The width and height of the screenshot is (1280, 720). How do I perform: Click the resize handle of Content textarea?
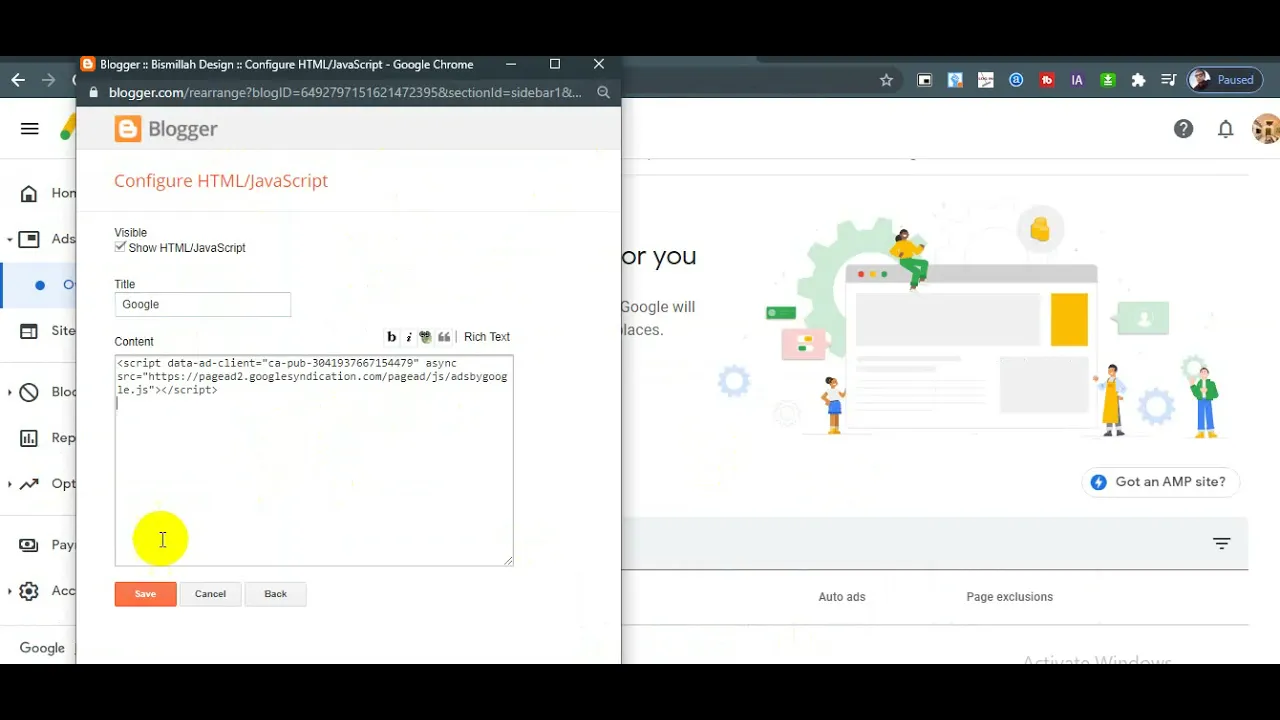[509, 561]
